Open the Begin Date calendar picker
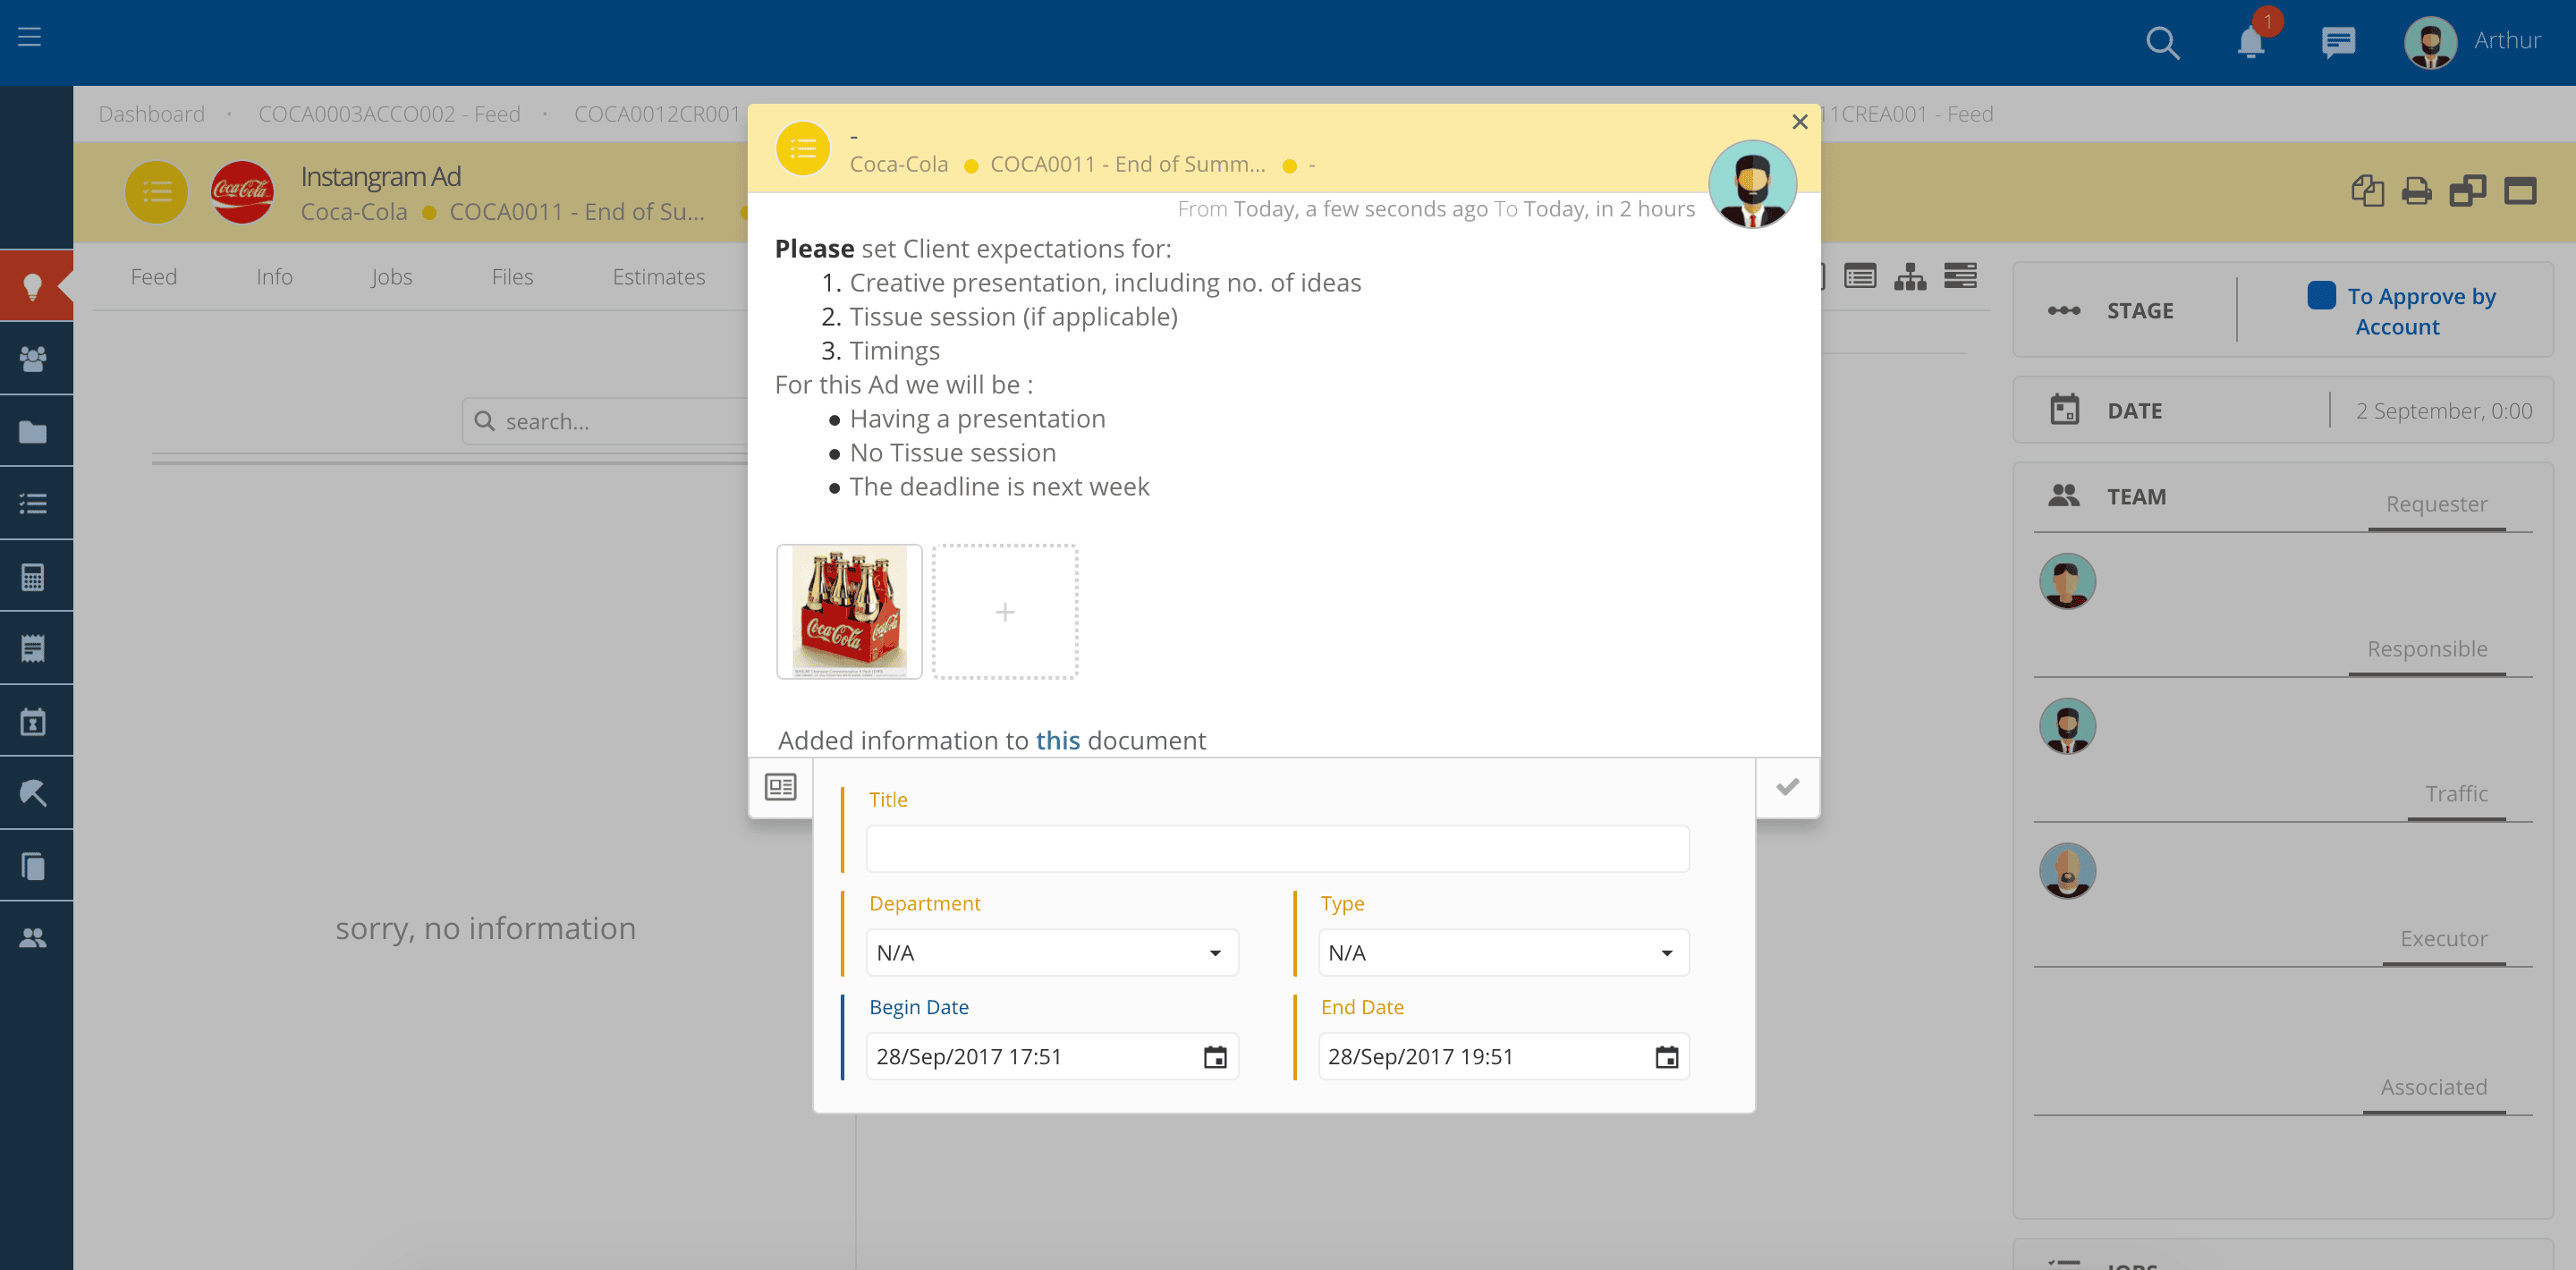2576x1270 pixels. 1214,1057
